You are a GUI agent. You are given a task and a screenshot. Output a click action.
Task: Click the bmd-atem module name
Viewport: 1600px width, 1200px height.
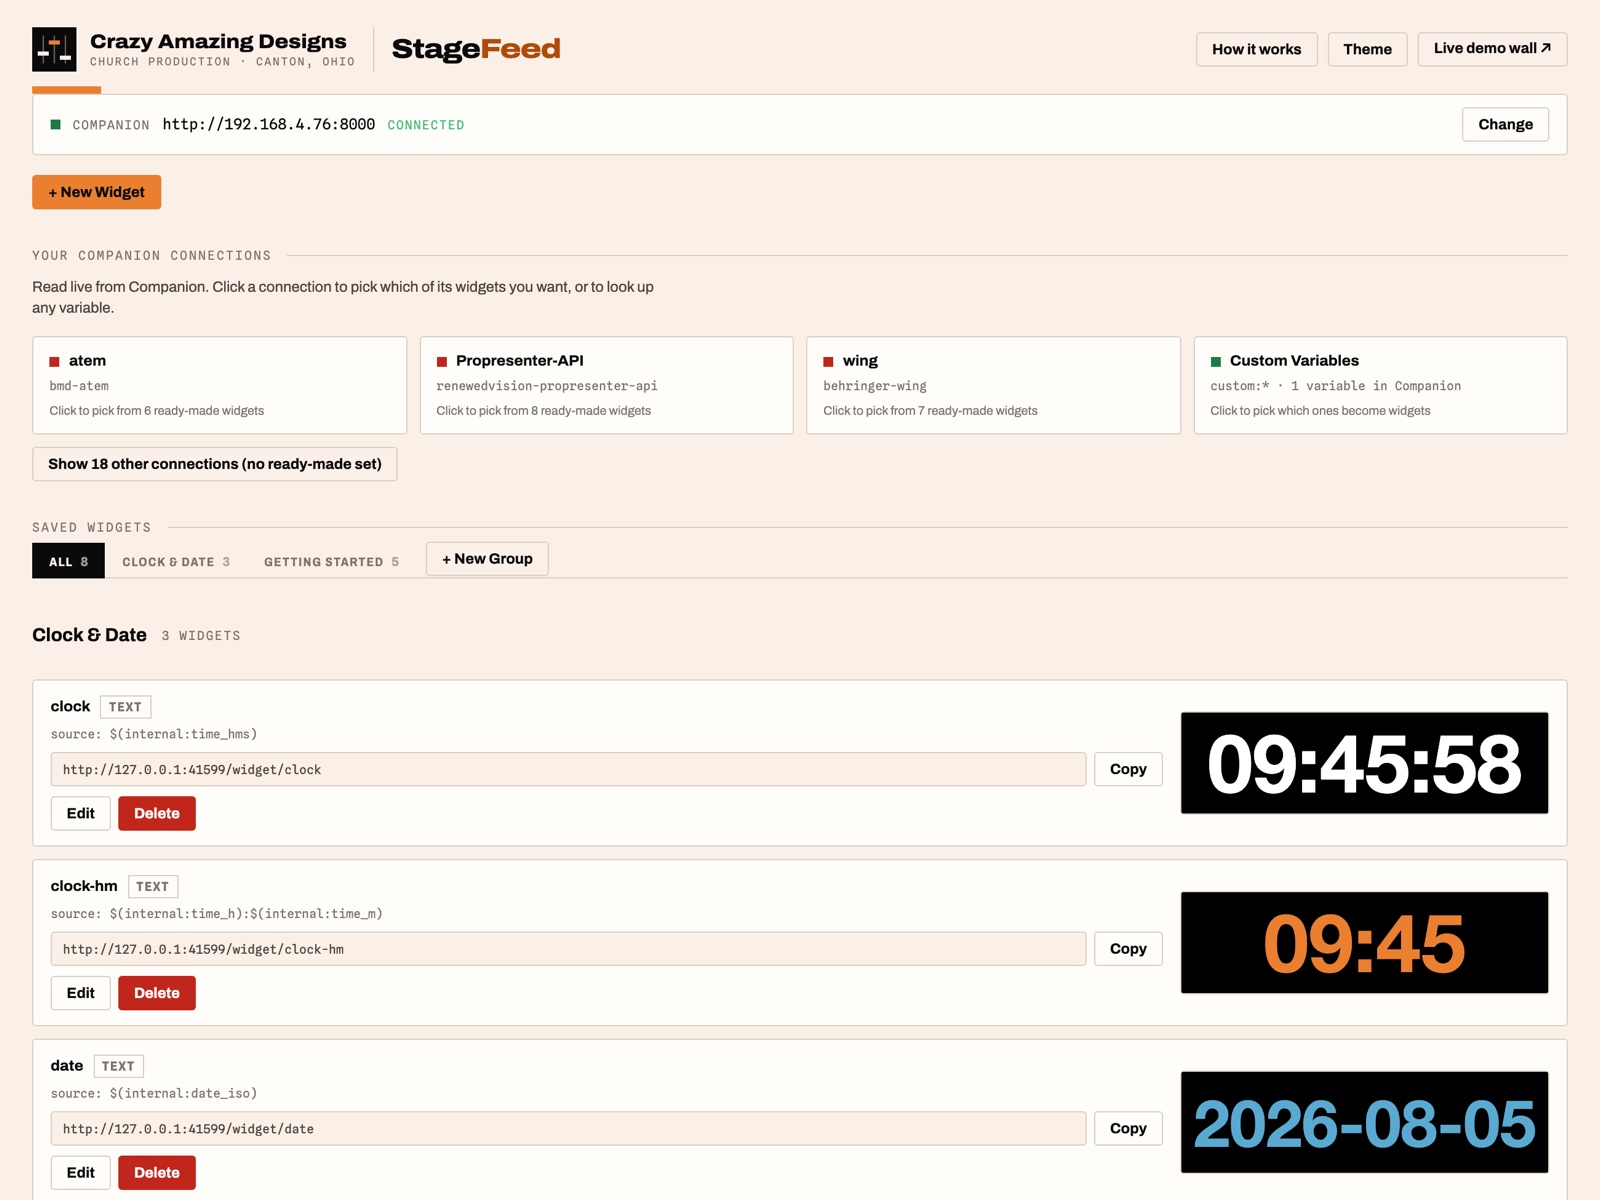coord(79,386)
